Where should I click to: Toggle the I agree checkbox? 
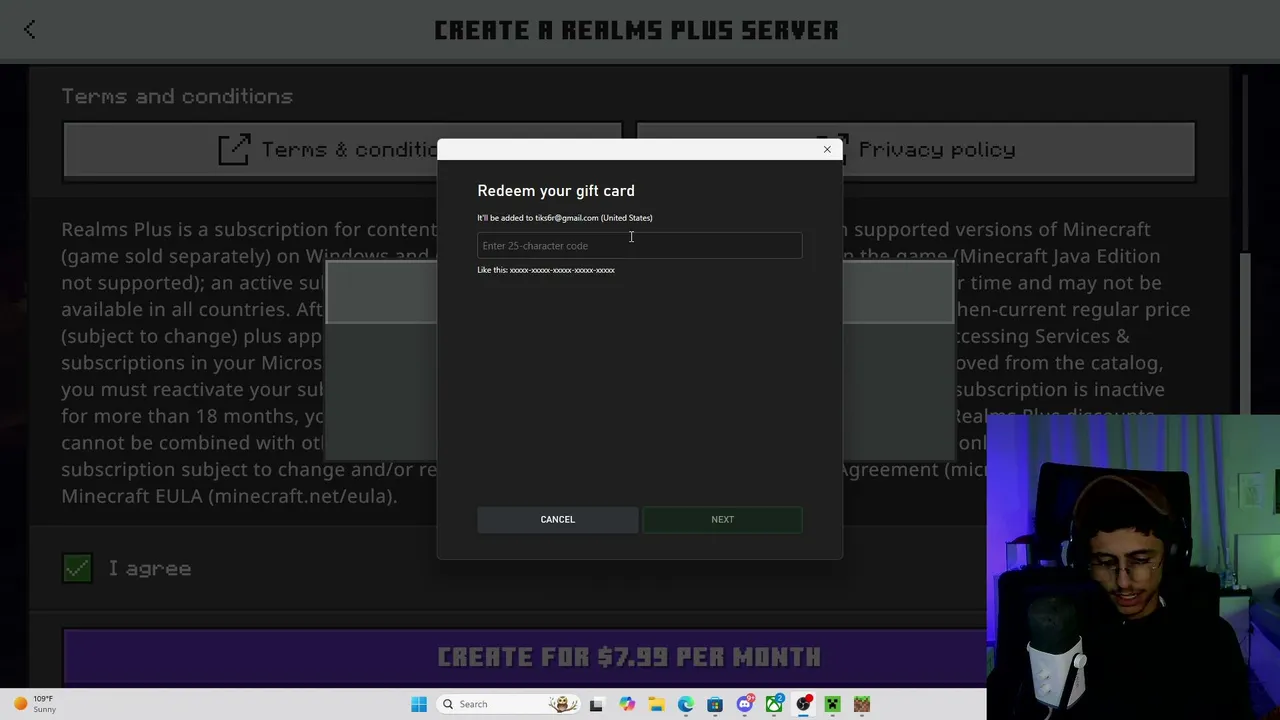coord(77,568)
